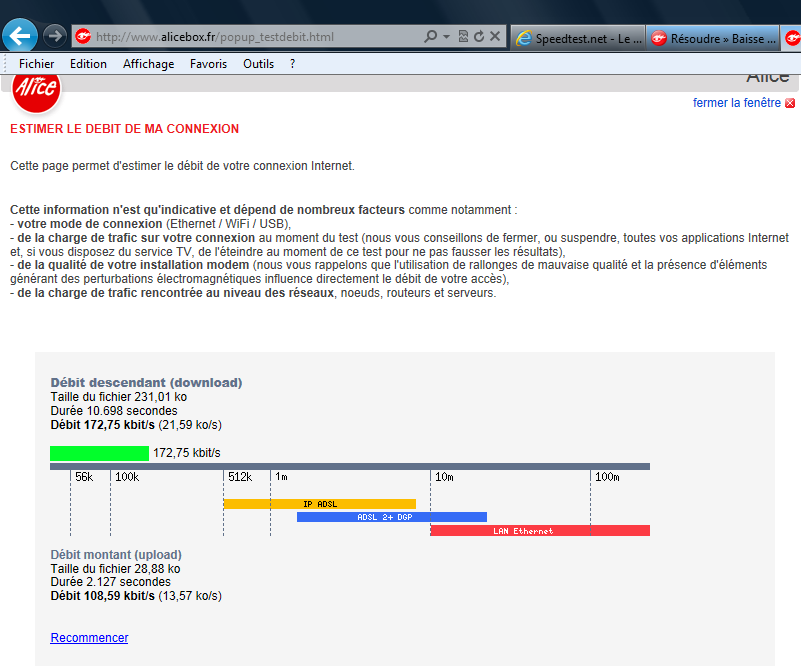801x667 pixels.
Task: Refresh the page with the reload icon
Action: pyautogui.click(x=479, y=36)
